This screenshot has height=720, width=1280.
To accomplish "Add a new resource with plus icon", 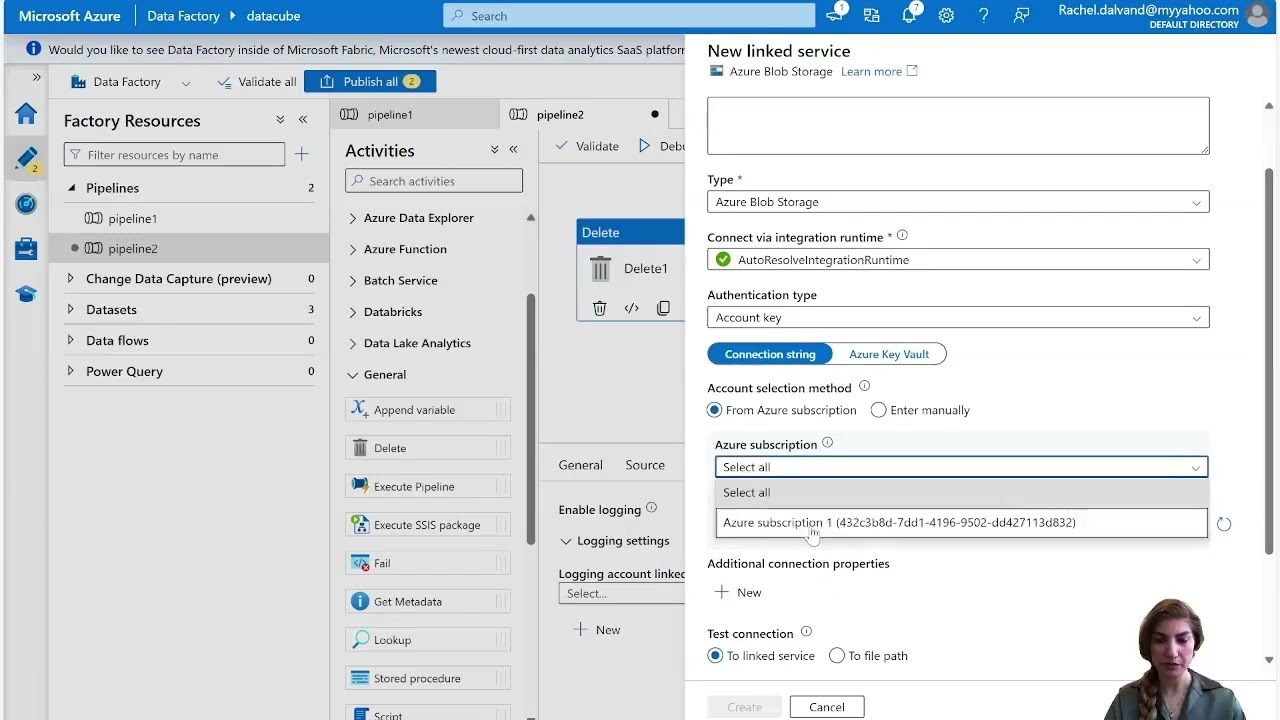I will tap(301, 154).
